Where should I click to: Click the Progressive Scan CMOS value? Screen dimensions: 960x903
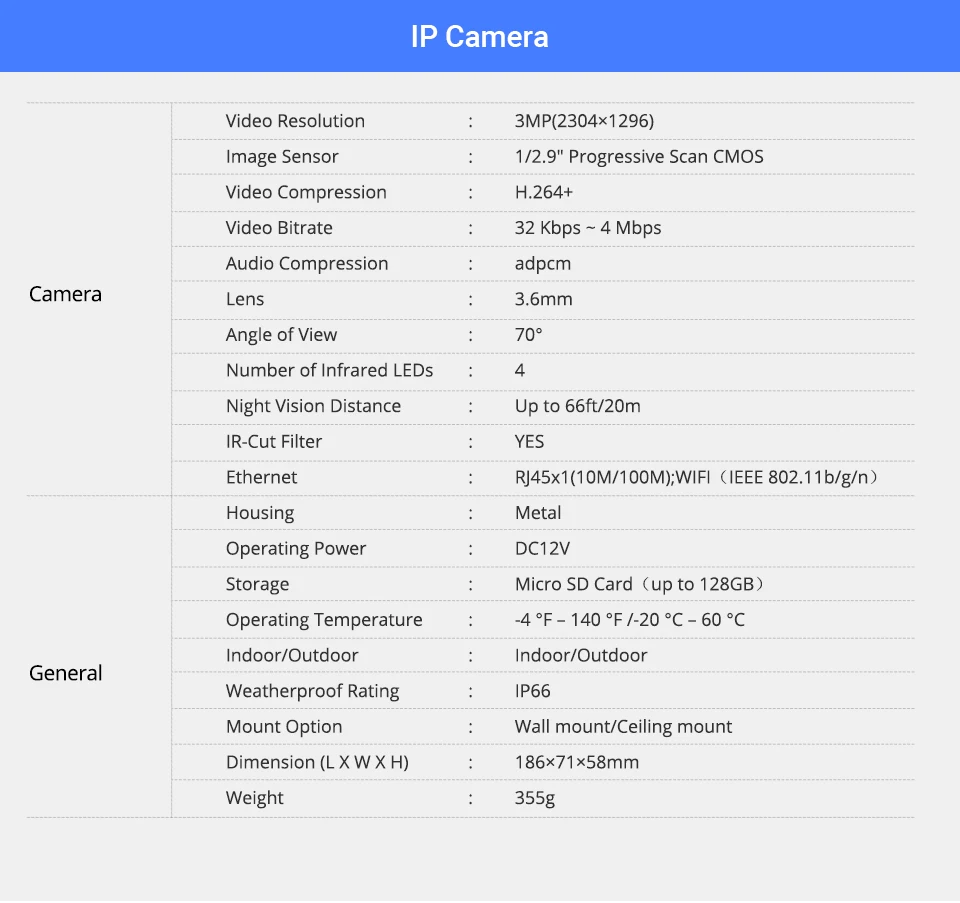639,157
